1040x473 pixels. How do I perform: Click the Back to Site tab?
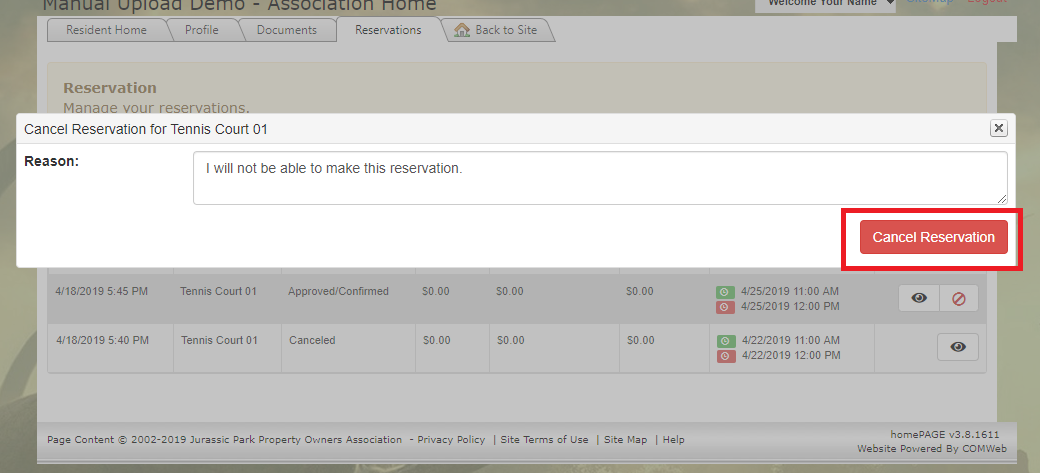pos(497,30)
